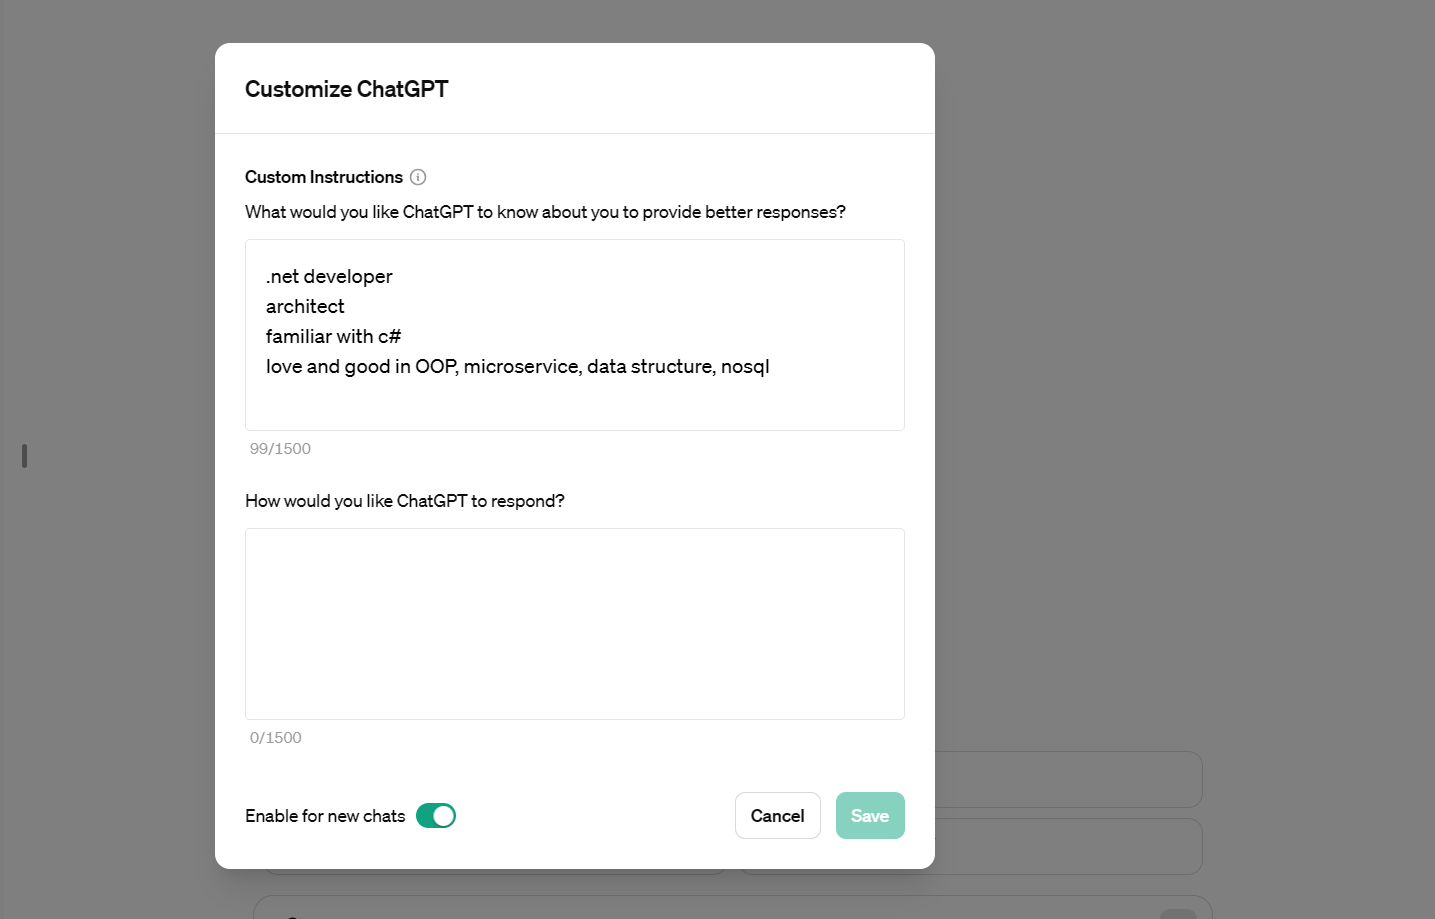Click the "How would you like ChatGPT to respond?" label
The width and height of the screenshot is (1435, 919).
pyautogui.click(x=404, y=501)
